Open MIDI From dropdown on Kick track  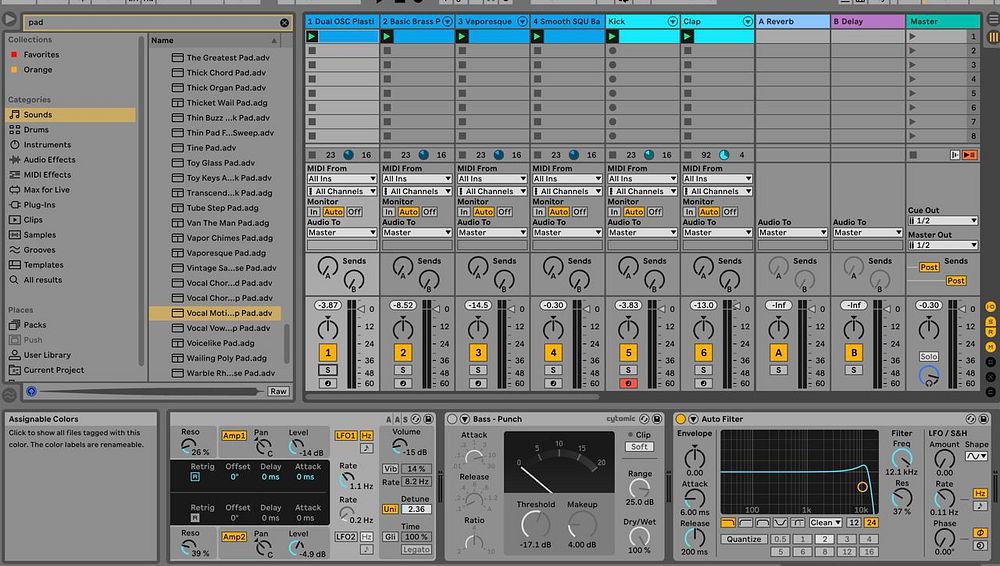point(641,179)
